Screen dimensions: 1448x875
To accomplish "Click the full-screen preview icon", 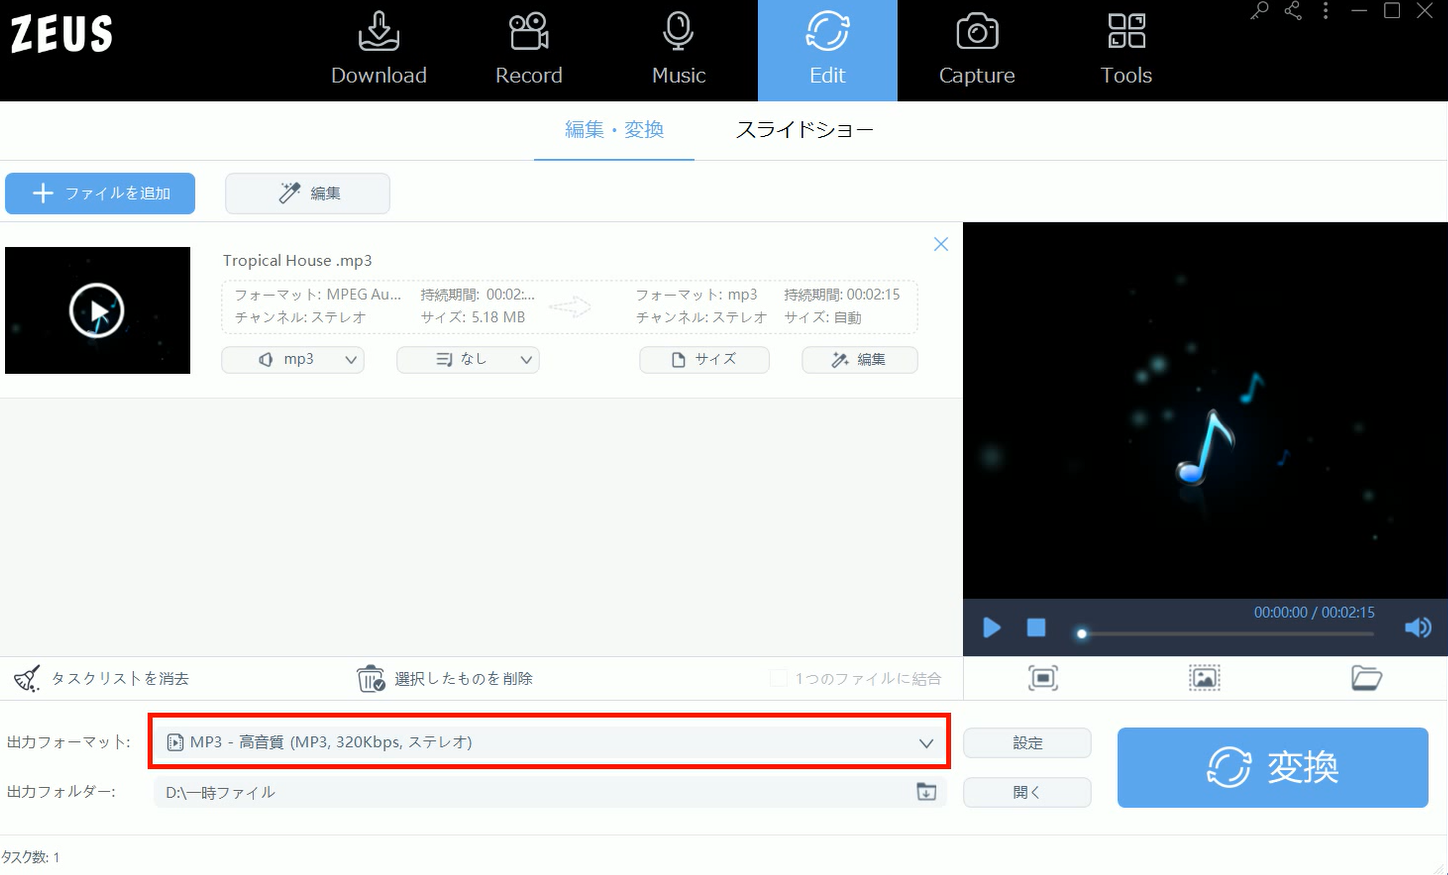I will point(1042,678).
